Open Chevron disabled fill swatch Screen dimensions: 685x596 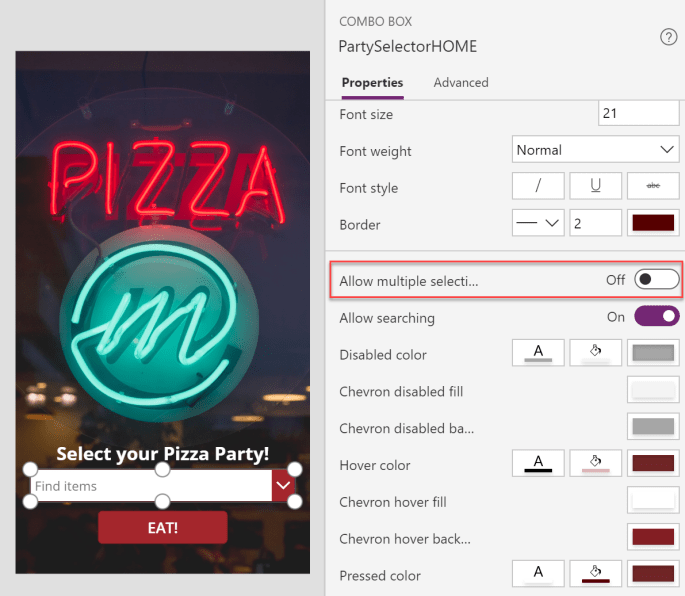653,389
